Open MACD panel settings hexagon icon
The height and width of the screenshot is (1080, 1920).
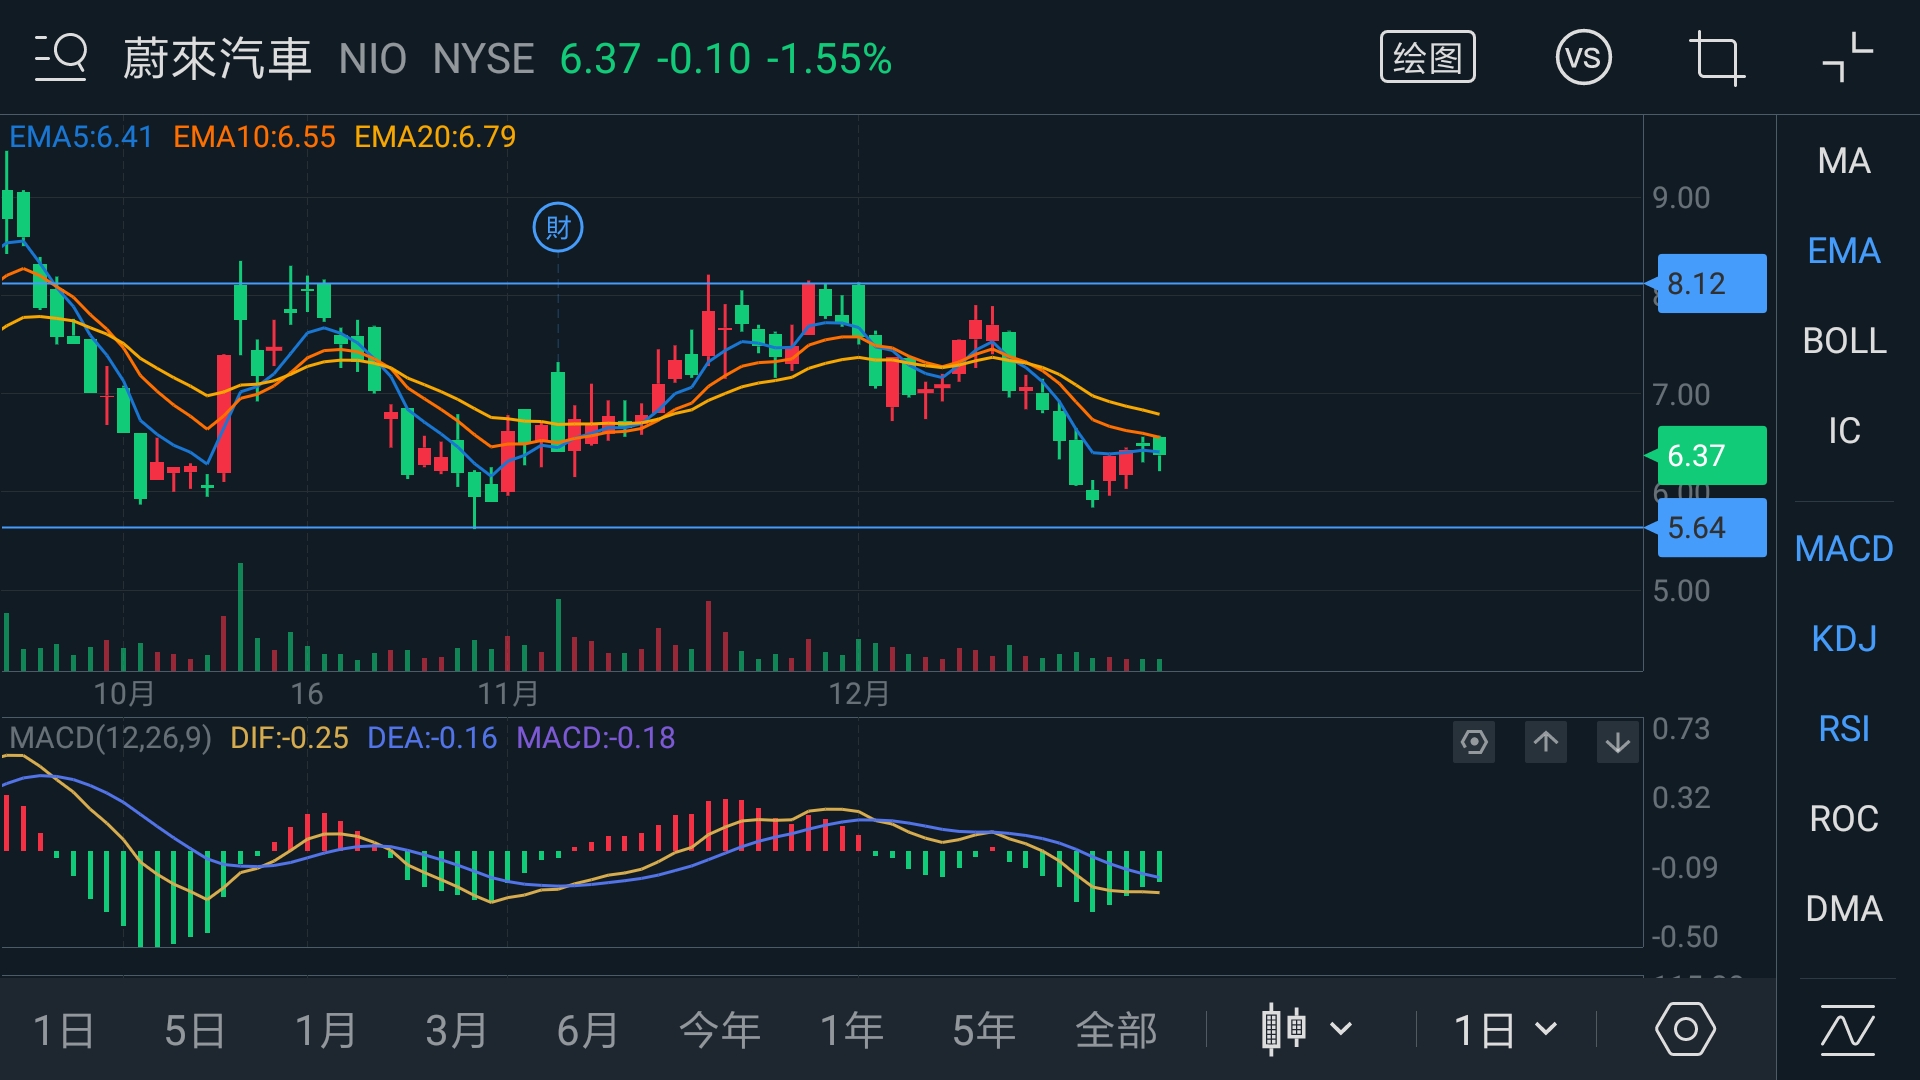tap(1474, 742)
